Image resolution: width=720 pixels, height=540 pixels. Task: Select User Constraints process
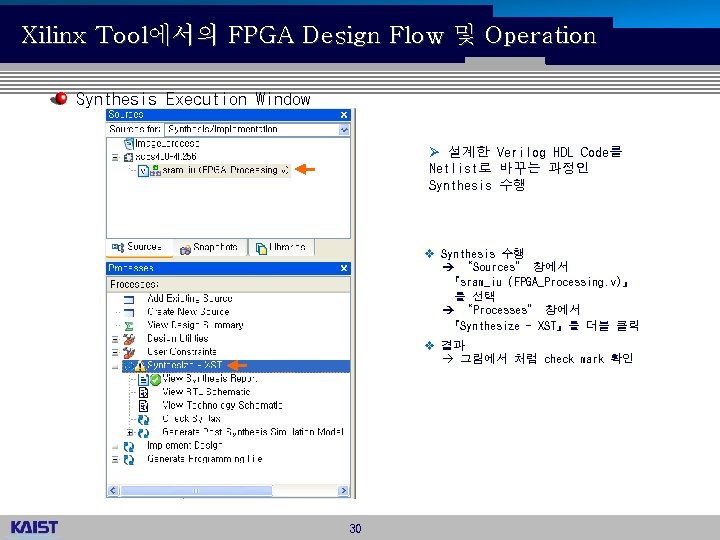point(182,352)
